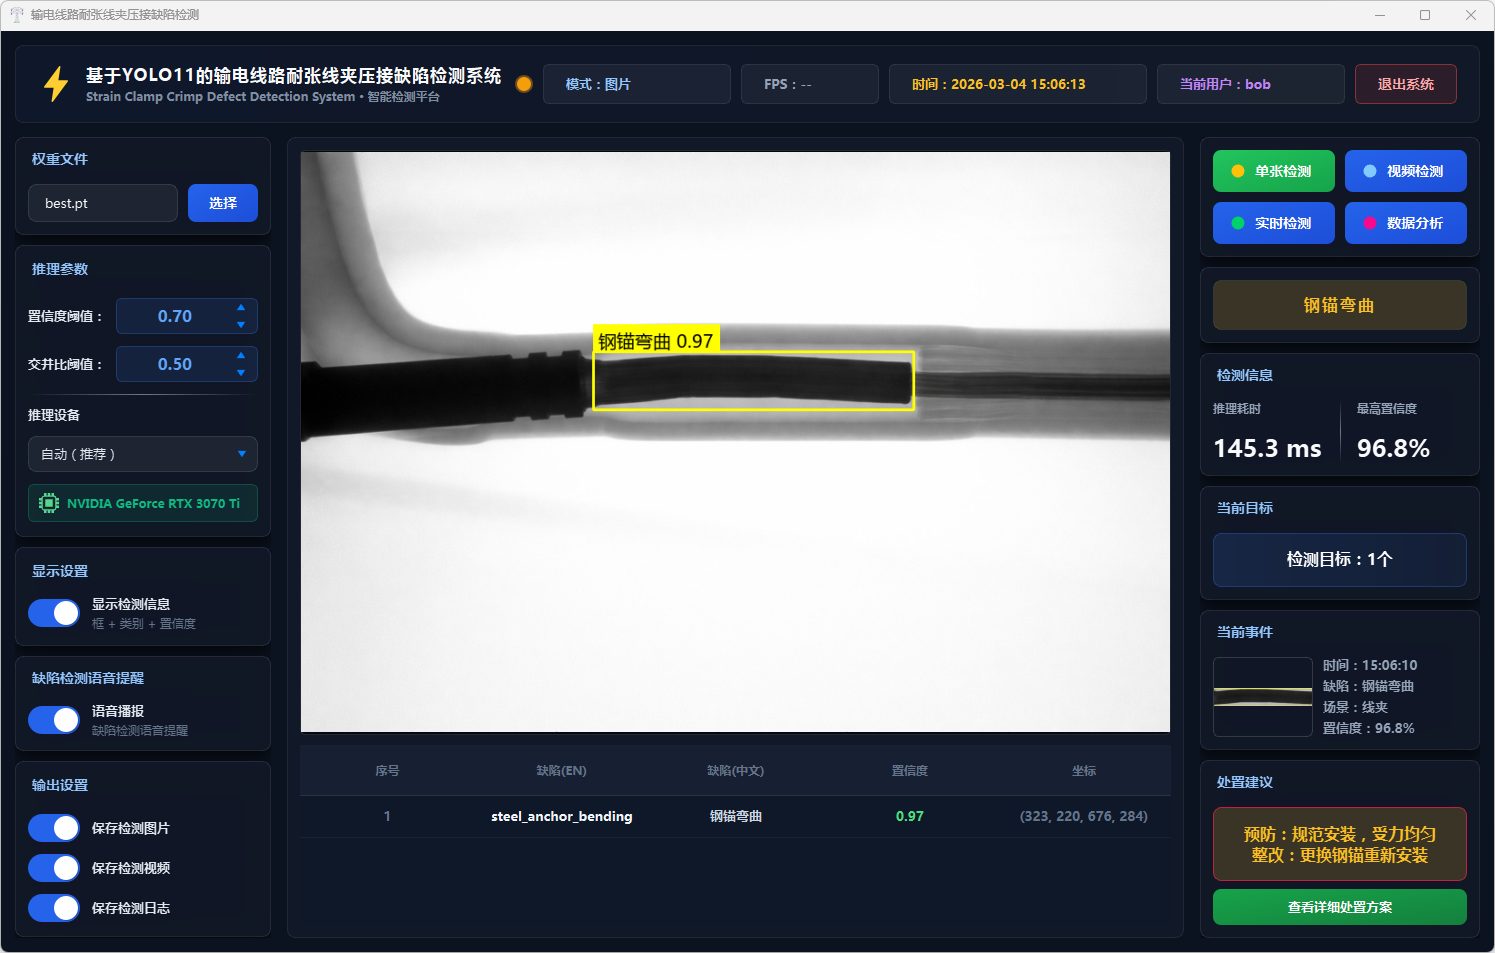Toggle the 显示检测信息 switch
The width and height of the screenshot is (1495, 953).
coord(54,613)
